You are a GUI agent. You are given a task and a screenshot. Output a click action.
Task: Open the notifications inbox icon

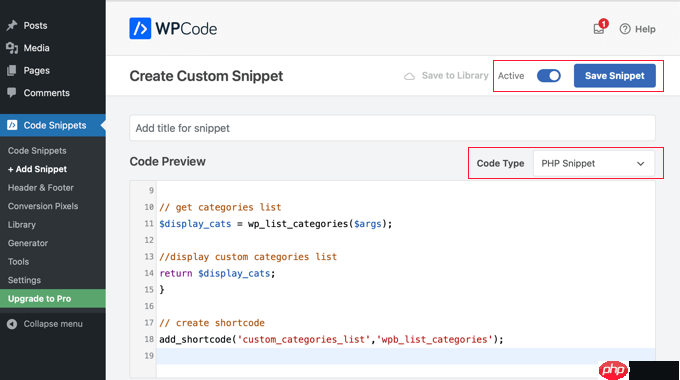[599, 29]
